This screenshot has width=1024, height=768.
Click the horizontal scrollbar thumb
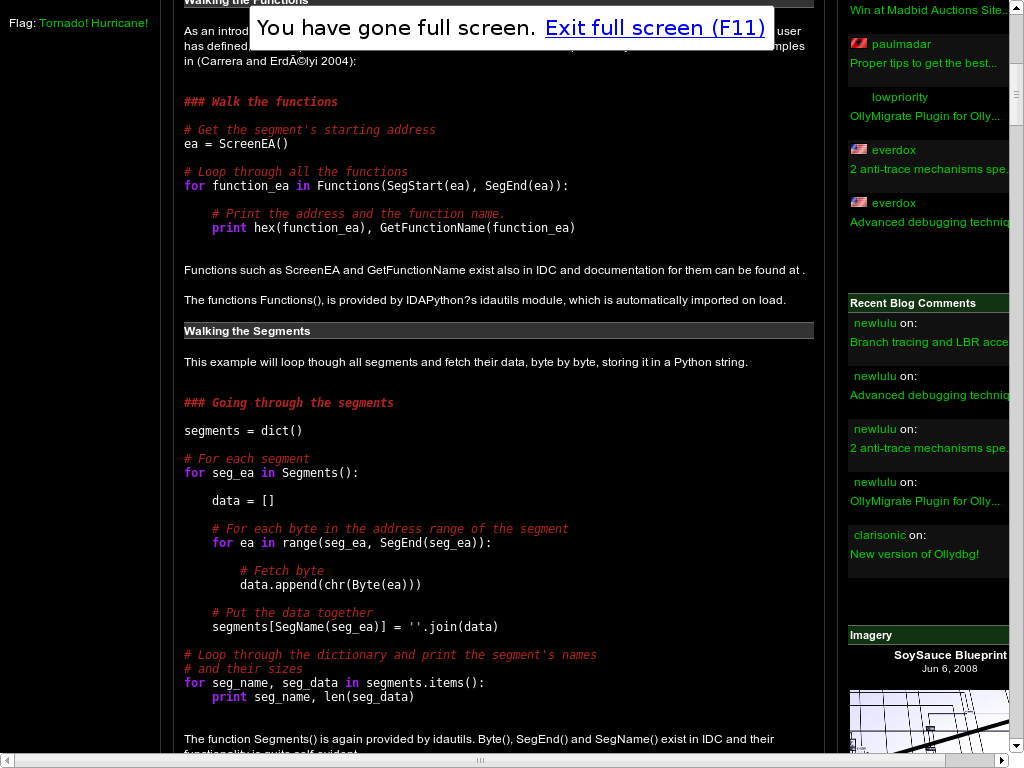click(x=481, y=760)
